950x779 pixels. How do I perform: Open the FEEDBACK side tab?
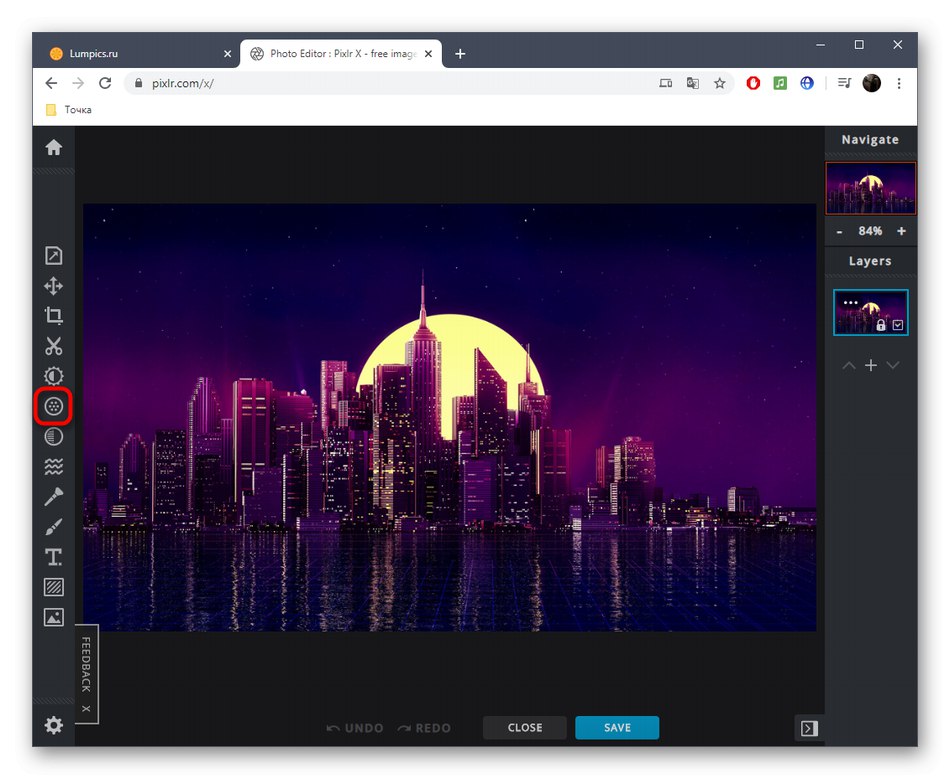(x=86, y=665)
